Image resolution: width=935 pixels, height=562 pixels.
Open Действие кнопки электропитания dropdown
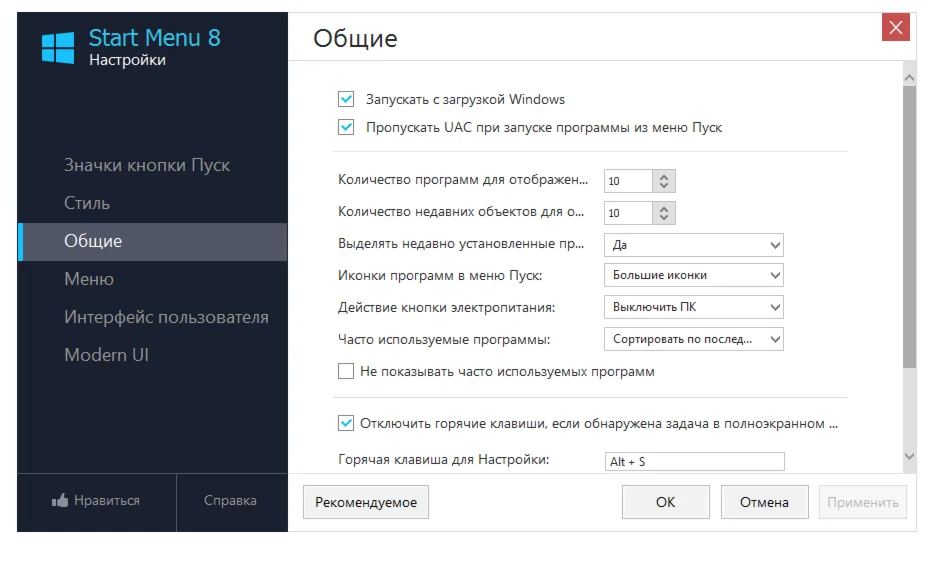693,307
